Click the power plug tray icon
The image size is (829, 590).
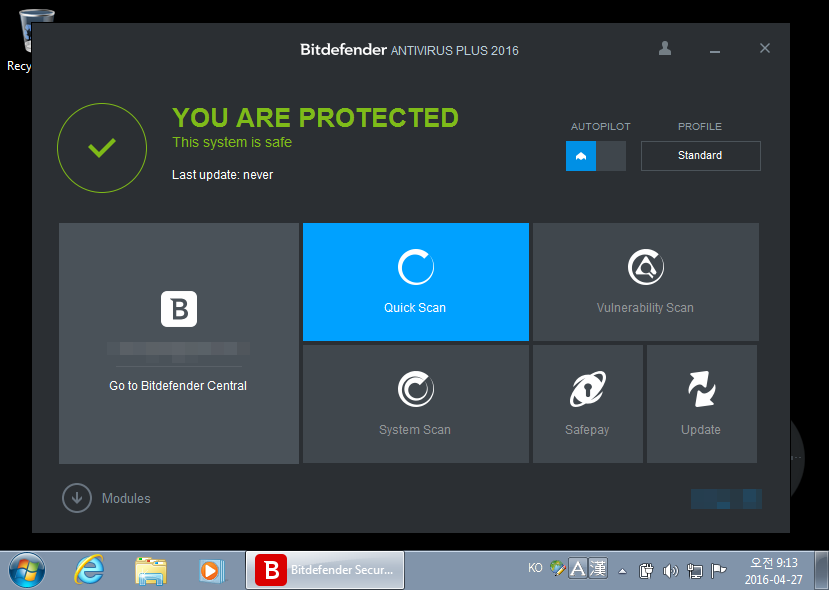click(646, 570)
